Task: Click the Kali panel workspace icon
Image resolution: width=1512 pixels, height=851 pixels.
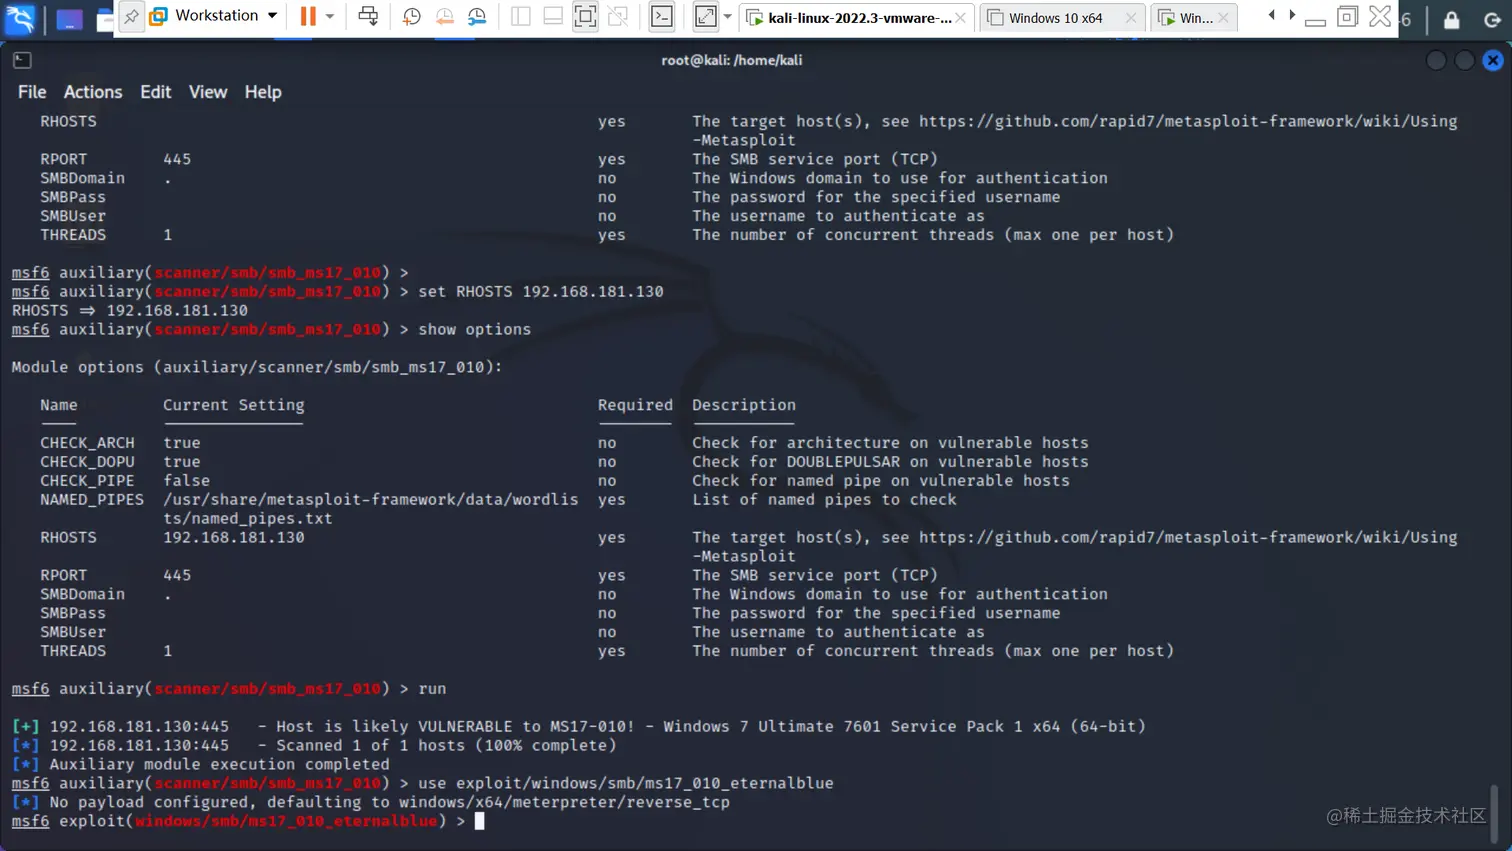Action: (69, 19)
